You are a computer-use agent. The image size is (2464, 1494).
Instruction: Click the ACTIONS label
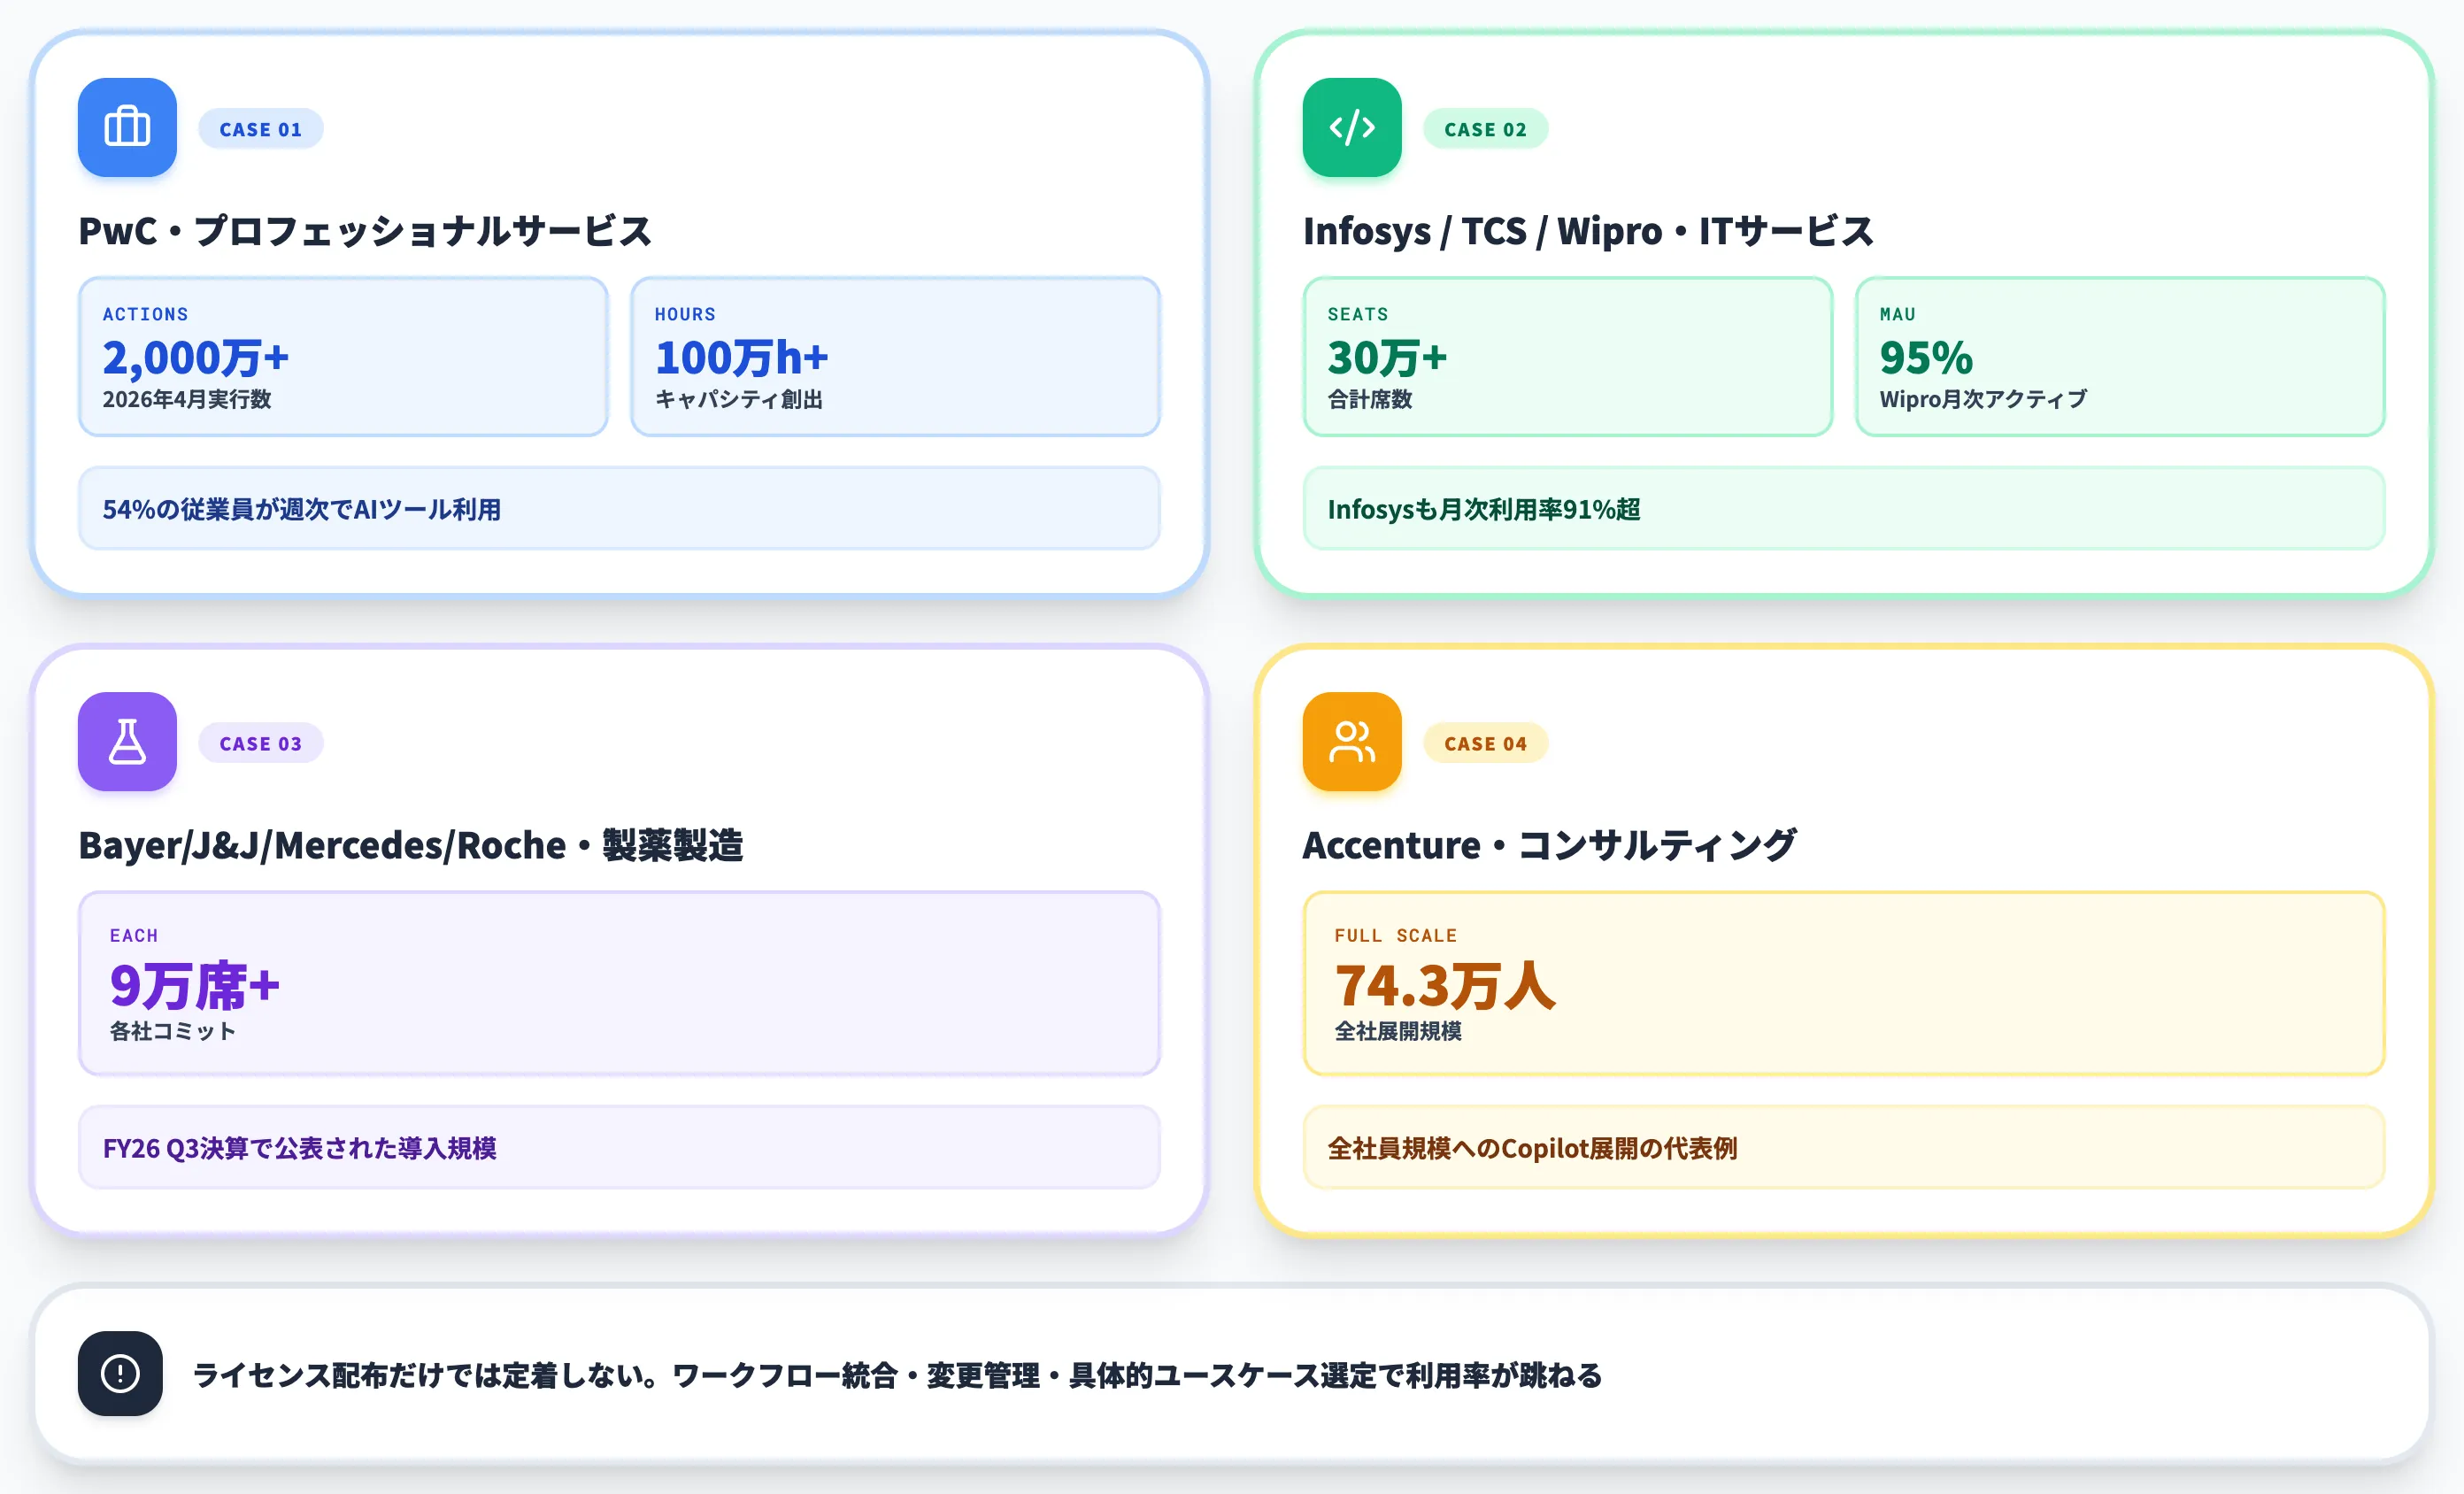point(145,314)
